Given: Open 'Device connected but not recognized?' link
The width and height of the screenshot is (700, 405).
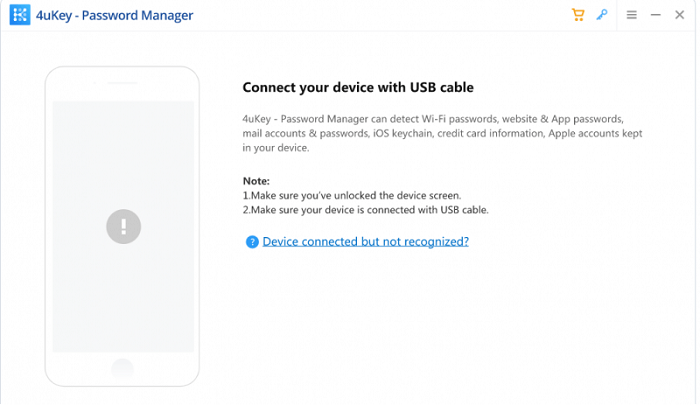Looking at the screenshot, I should [365, 241].
